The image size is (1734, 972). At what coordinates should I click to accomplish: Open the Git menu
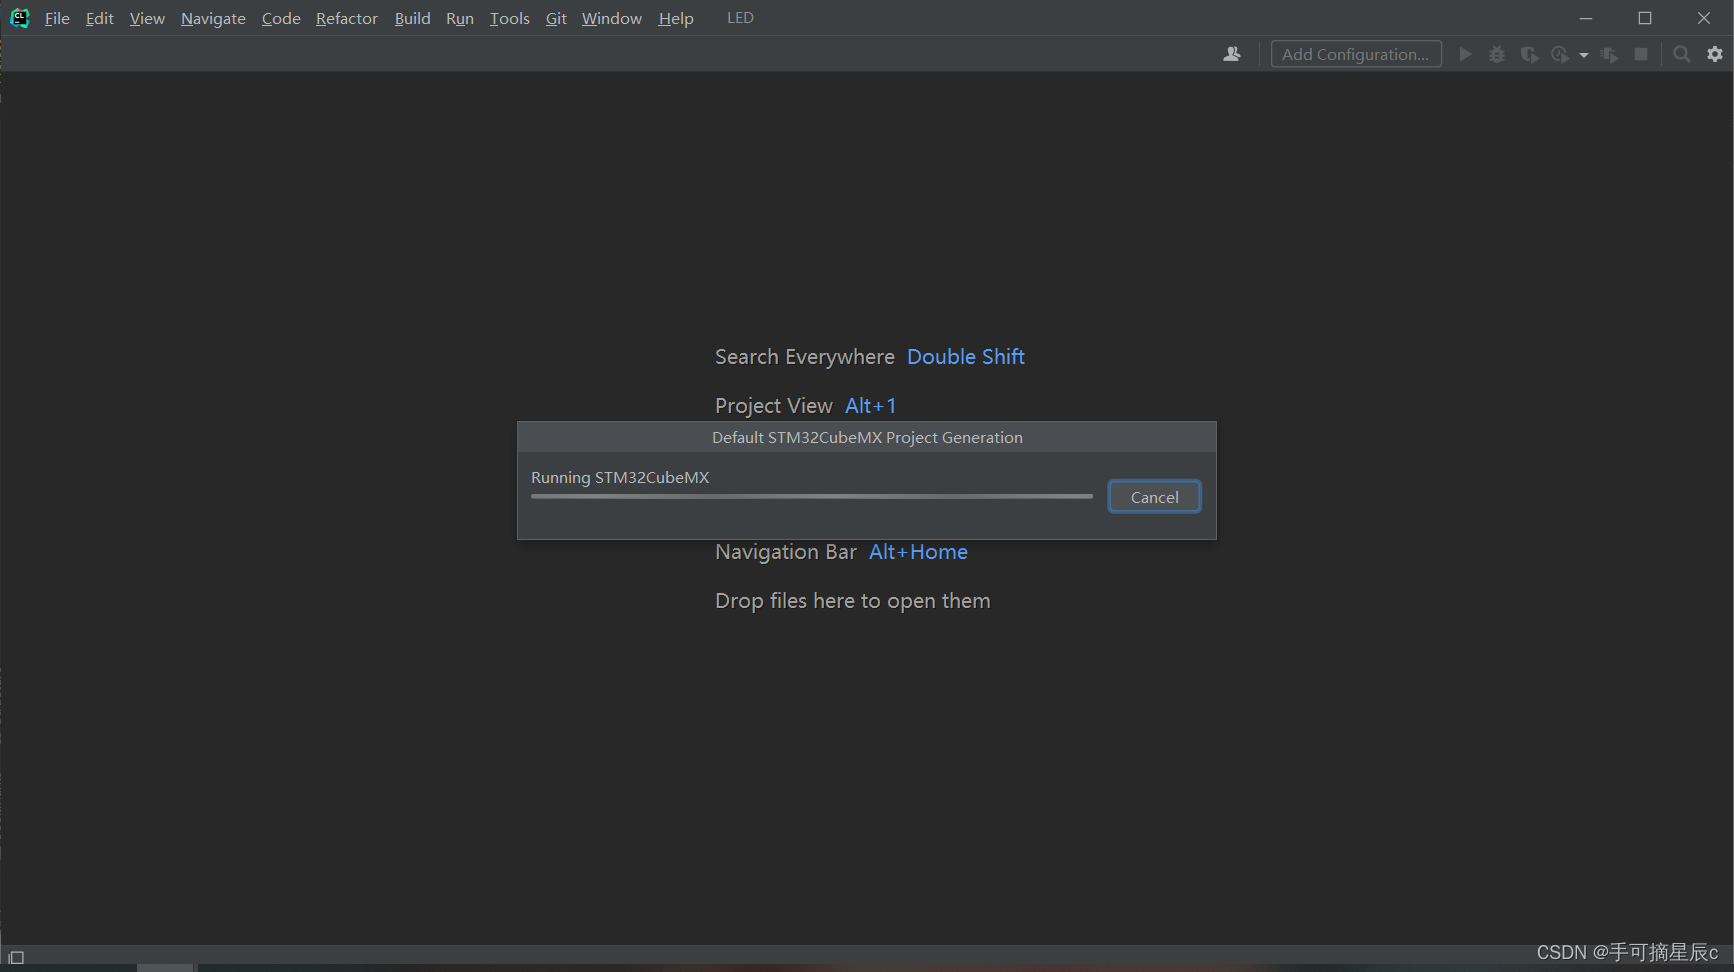click(556, 18)
